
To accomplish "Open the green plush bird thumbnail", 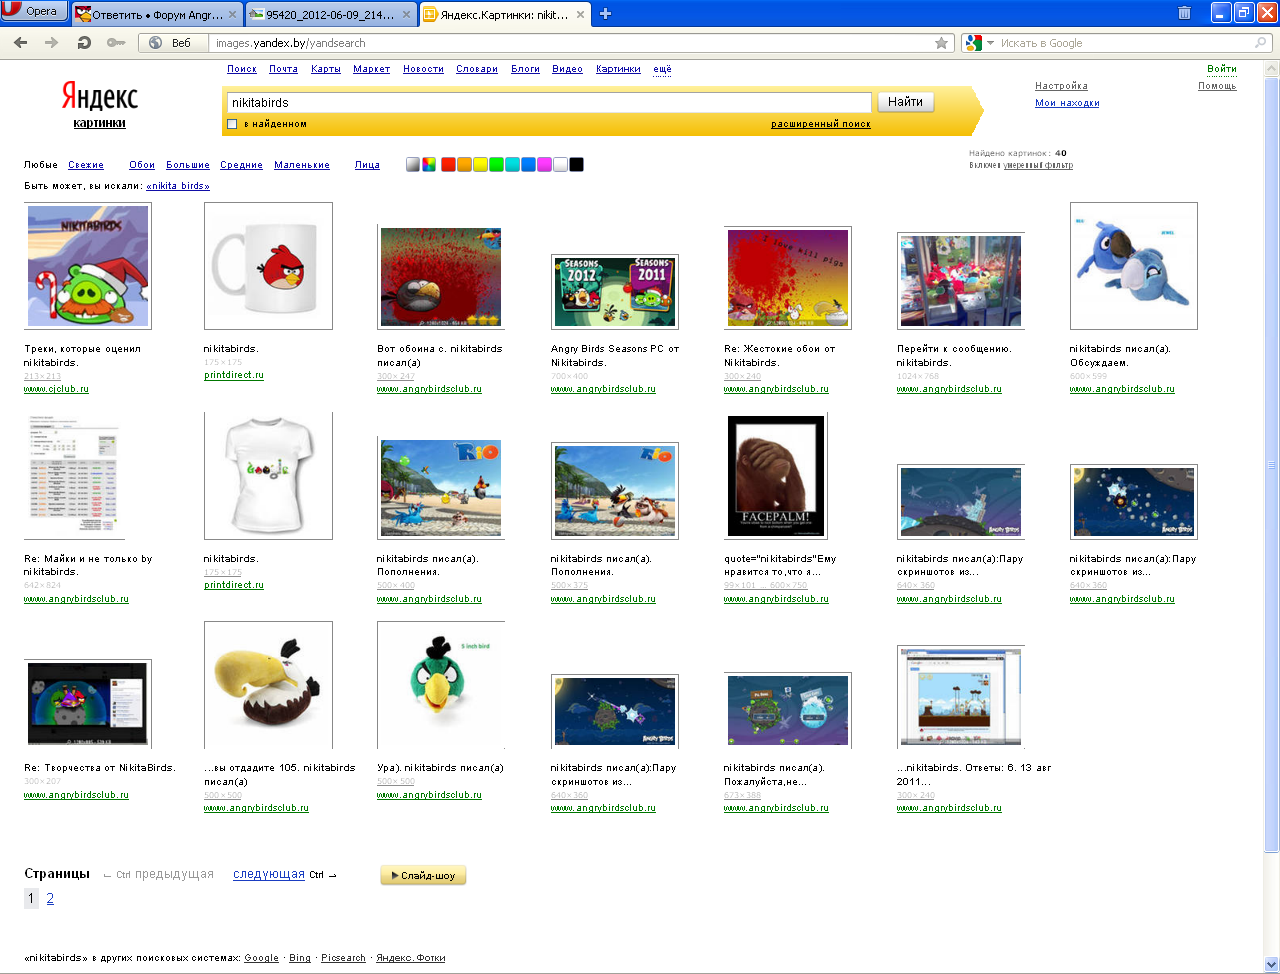I will [x=441, y=685].
